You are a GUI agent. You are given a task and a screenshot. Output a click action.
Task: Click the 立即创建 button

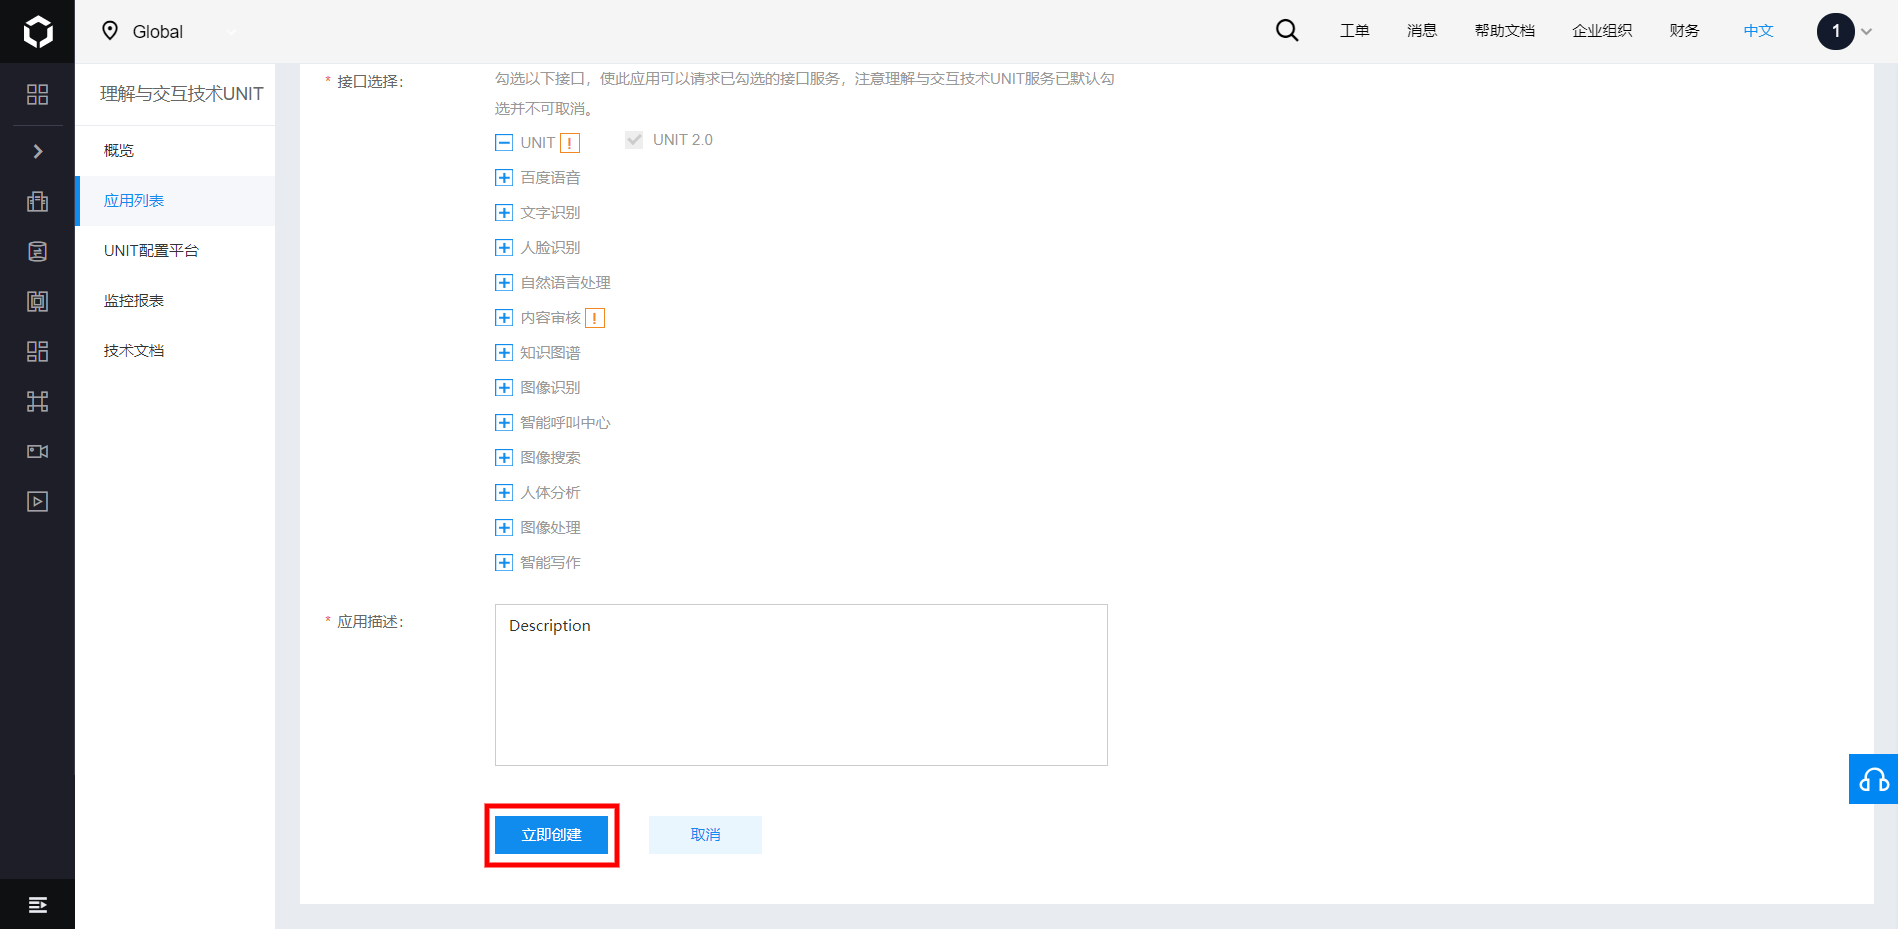coord(551,835)
